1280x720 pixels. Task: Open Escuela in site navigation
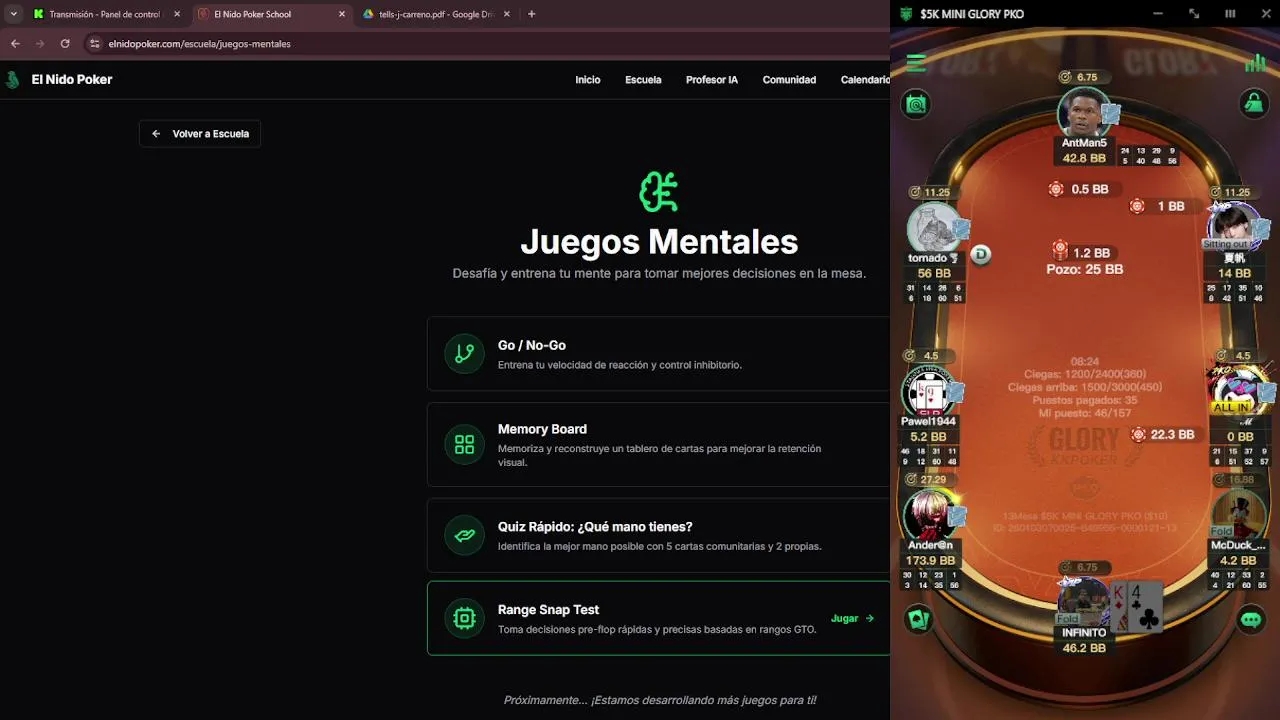pos(643,80)
